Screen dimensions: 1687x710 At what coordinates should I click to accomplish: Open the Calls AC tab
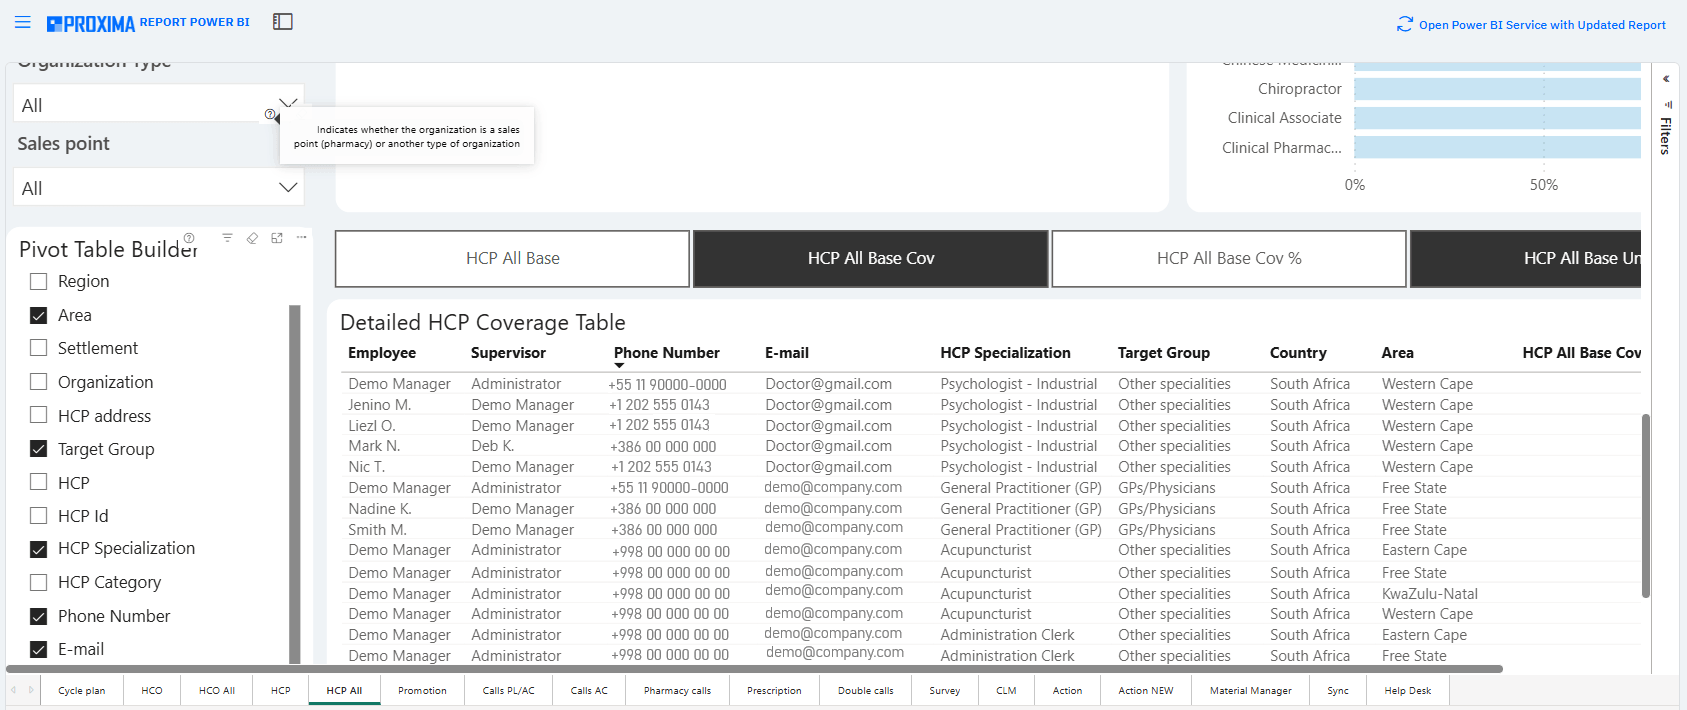[589, 691]
